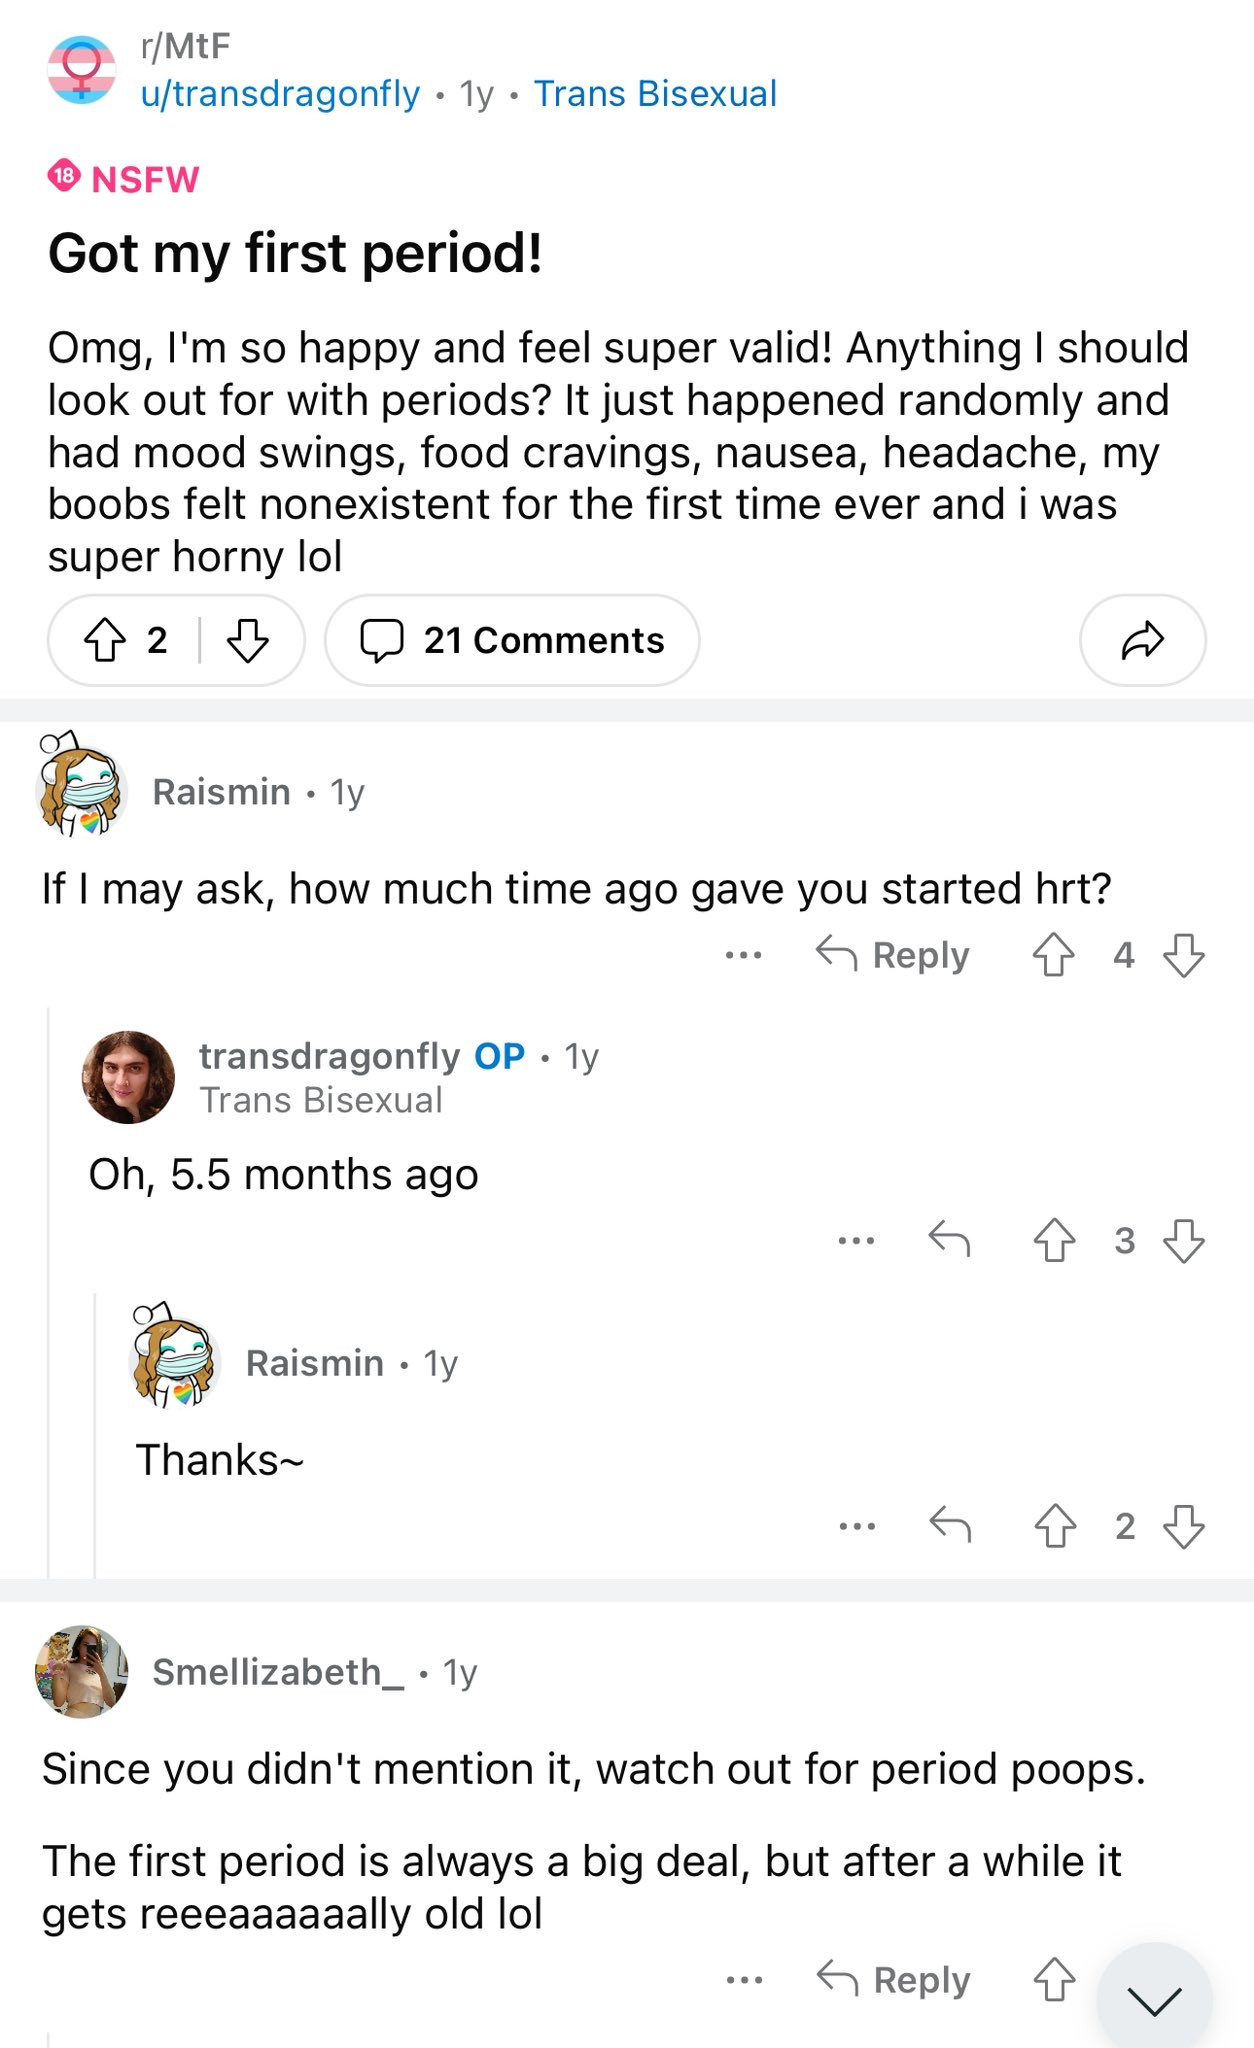Downvote the "5.5 months ago" comment

[1184, 1241]
